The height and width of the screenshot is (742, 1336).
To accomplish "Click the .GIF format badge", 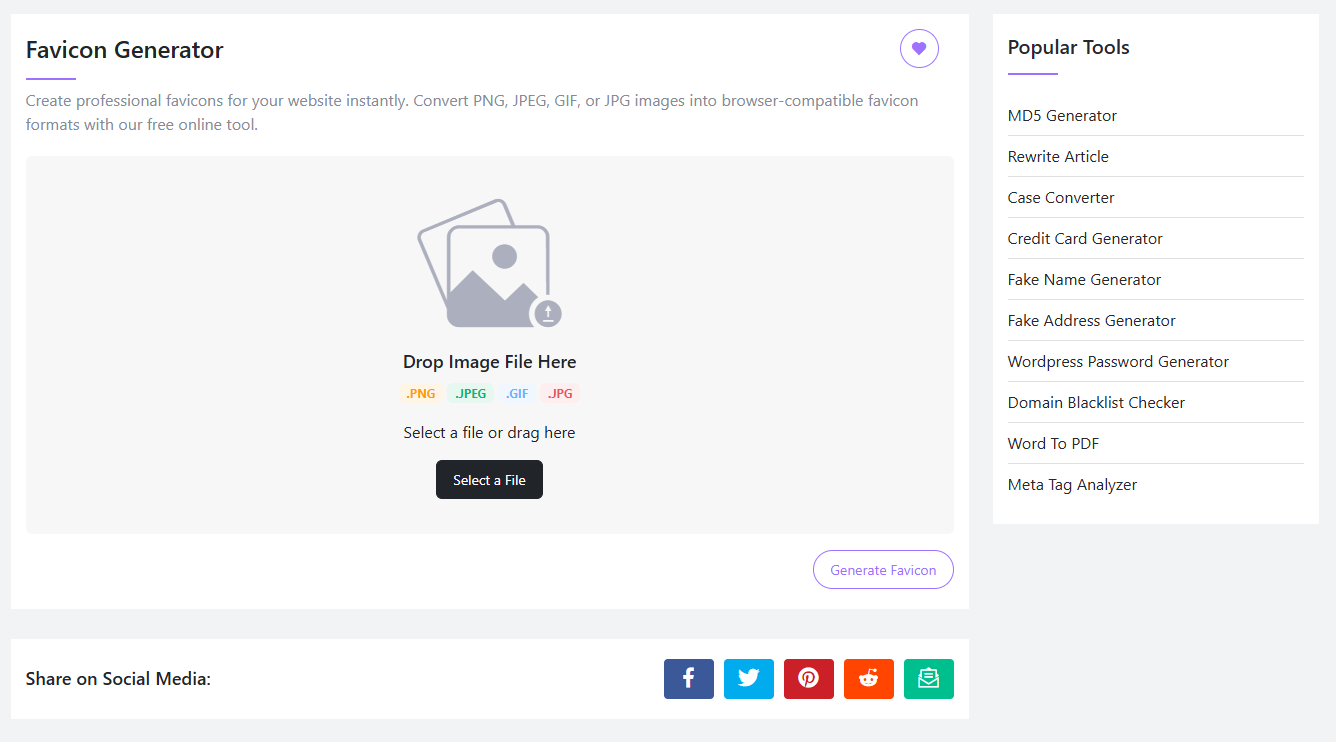I will pyautogui.click(x=516, y=393).
